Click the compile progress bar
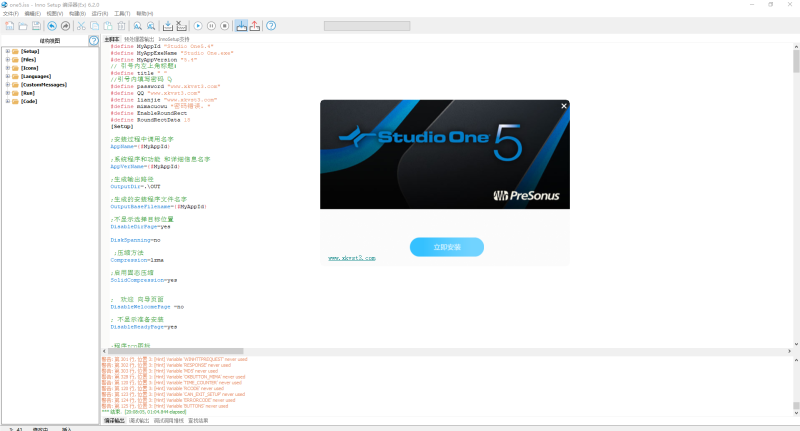Viewport: 800px width, 431px height. pos(367,26)
